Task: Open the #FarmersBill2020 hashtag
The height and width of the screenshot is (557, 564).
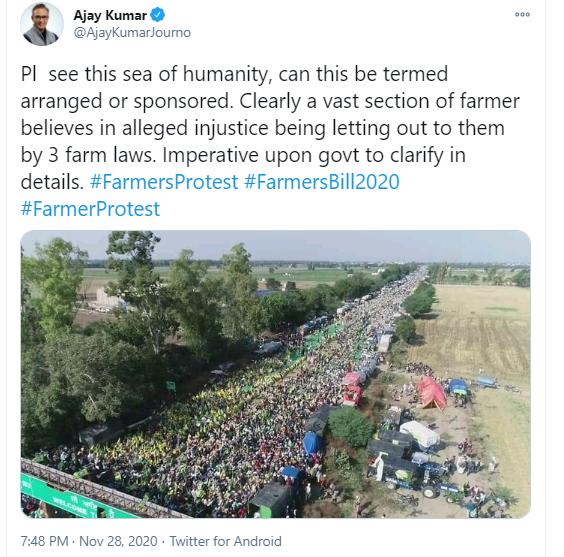Action: (322, 182)
